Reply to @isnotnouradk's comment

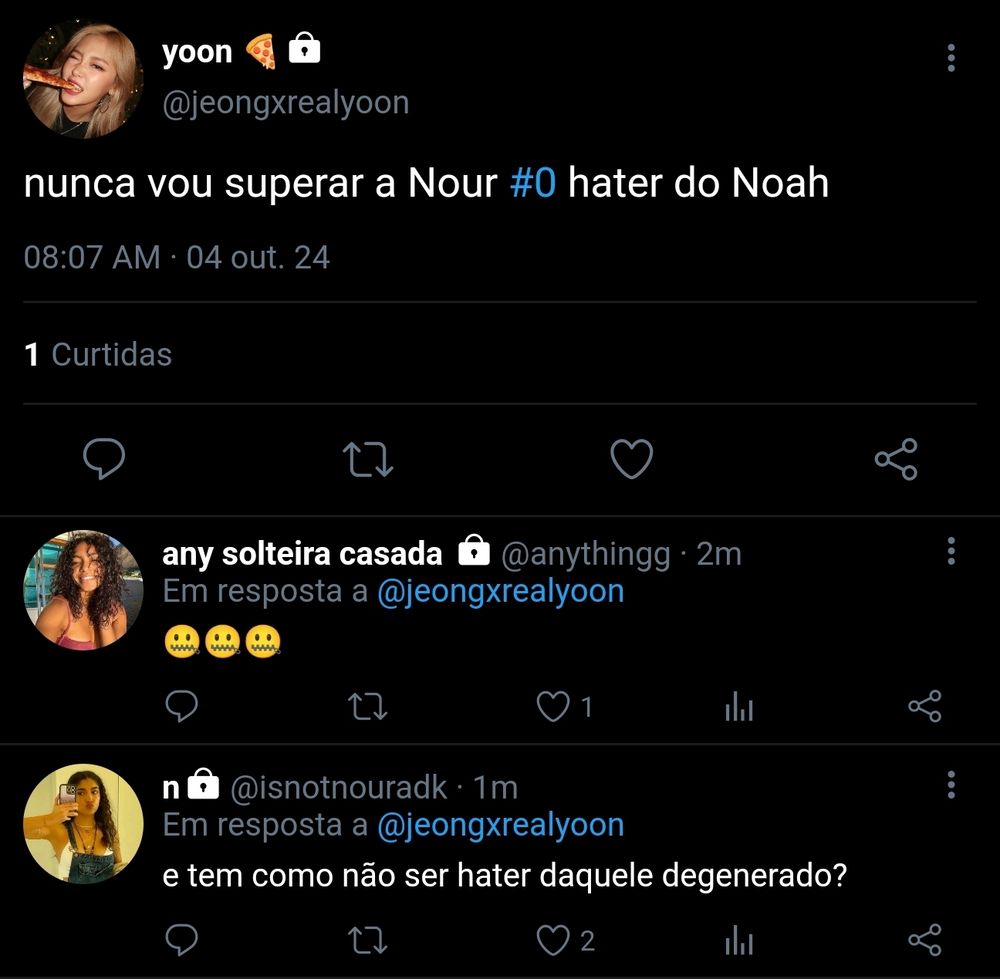pyautogui.click(x=181, y=939)
